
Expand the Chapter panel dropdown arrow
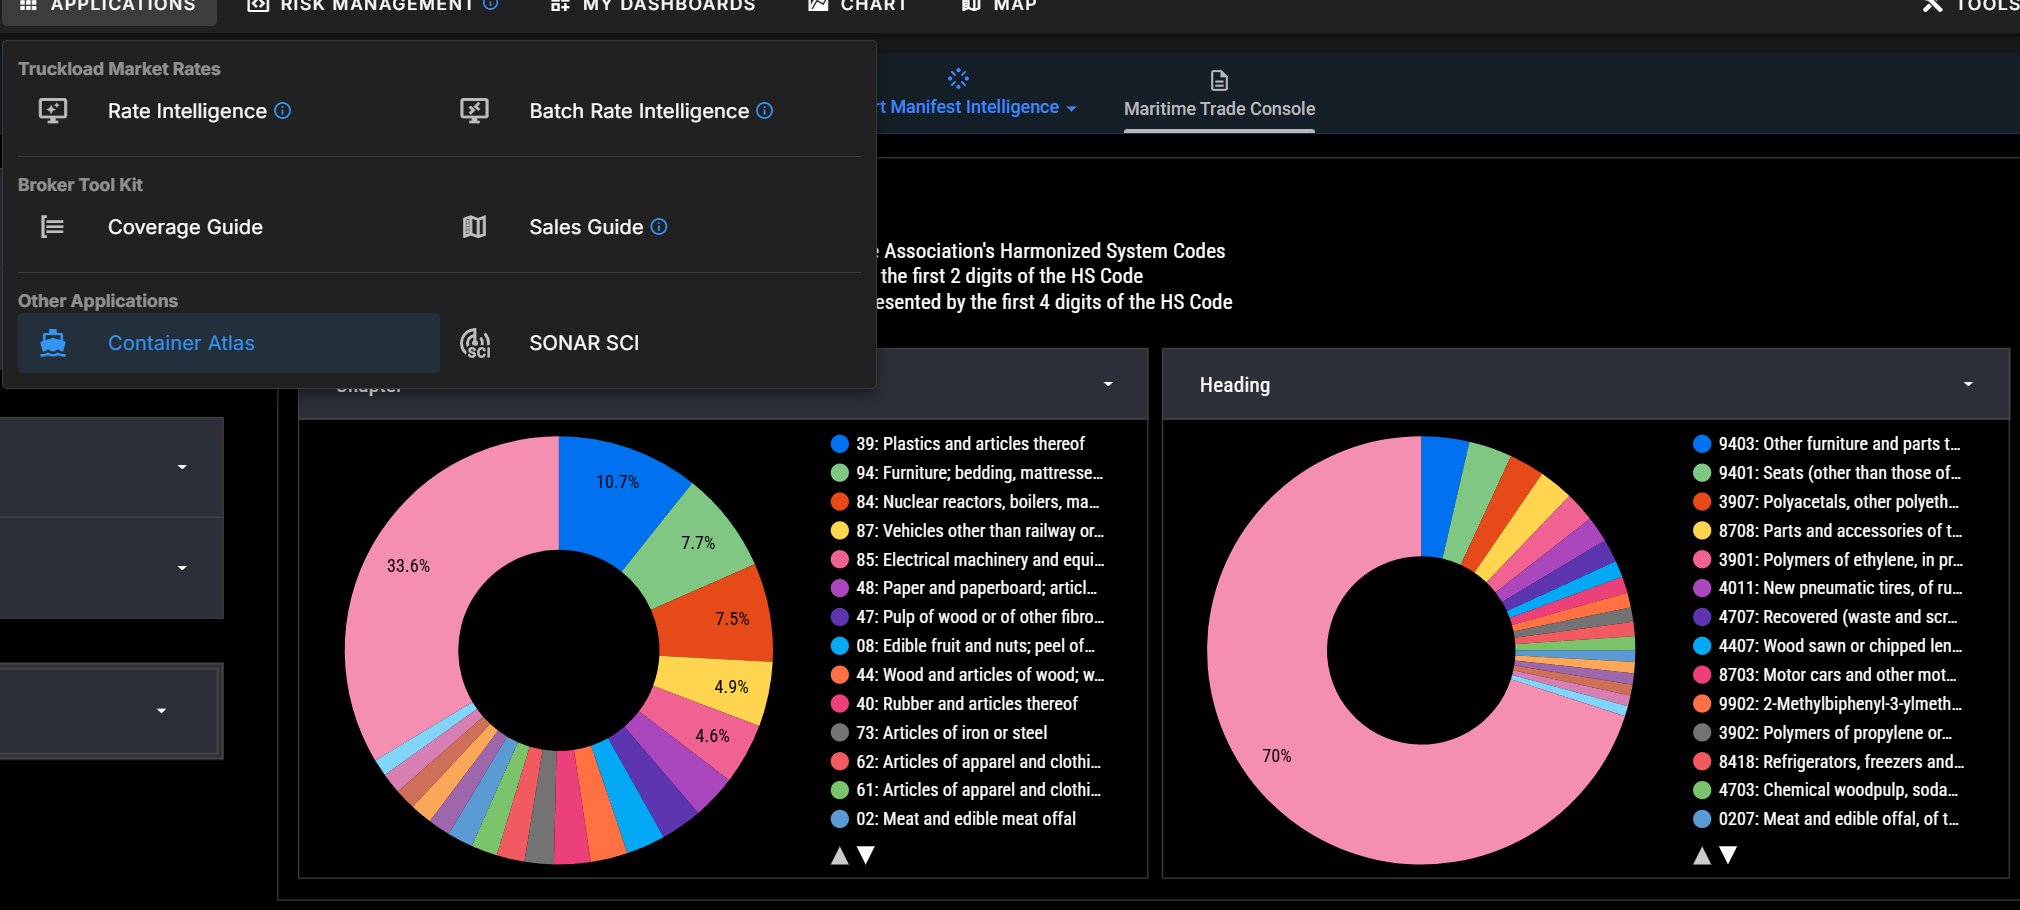(1108, 384)
